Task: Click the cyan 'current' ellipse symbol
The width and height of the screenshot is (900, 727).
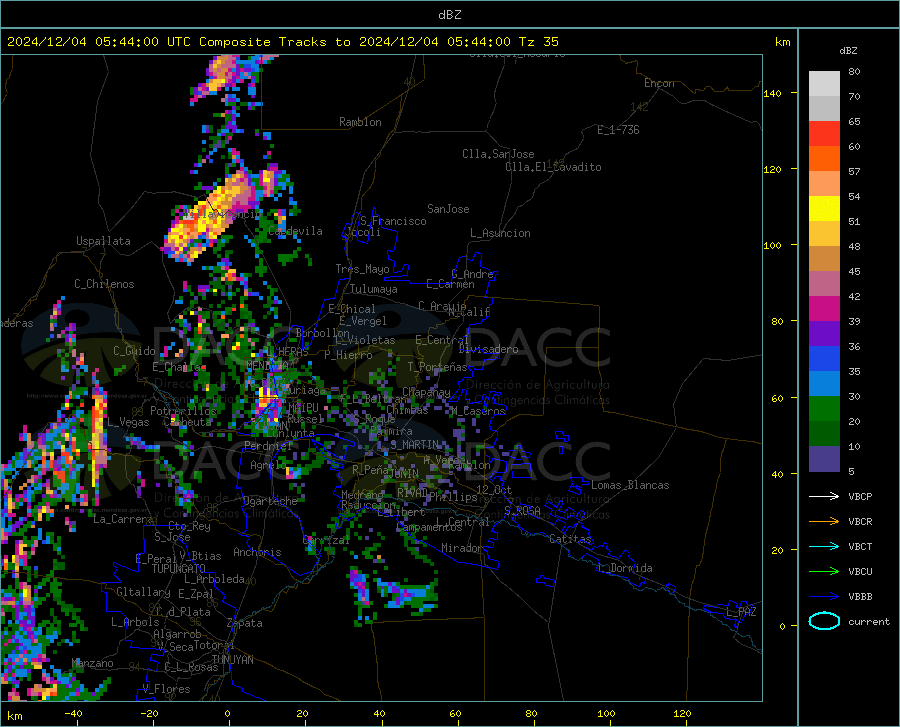Action: 824,621
